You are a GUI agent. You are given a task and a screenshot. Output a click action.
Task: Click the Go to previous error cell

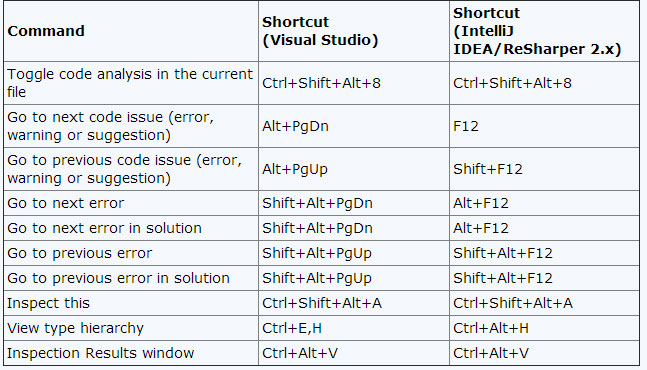coord(131,253)
